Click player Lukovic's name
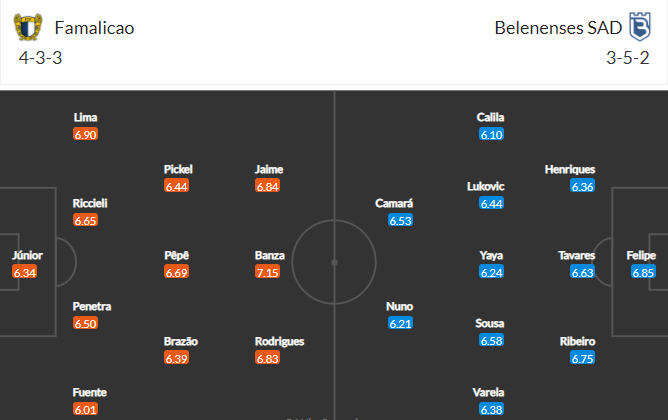 [486, 186]
